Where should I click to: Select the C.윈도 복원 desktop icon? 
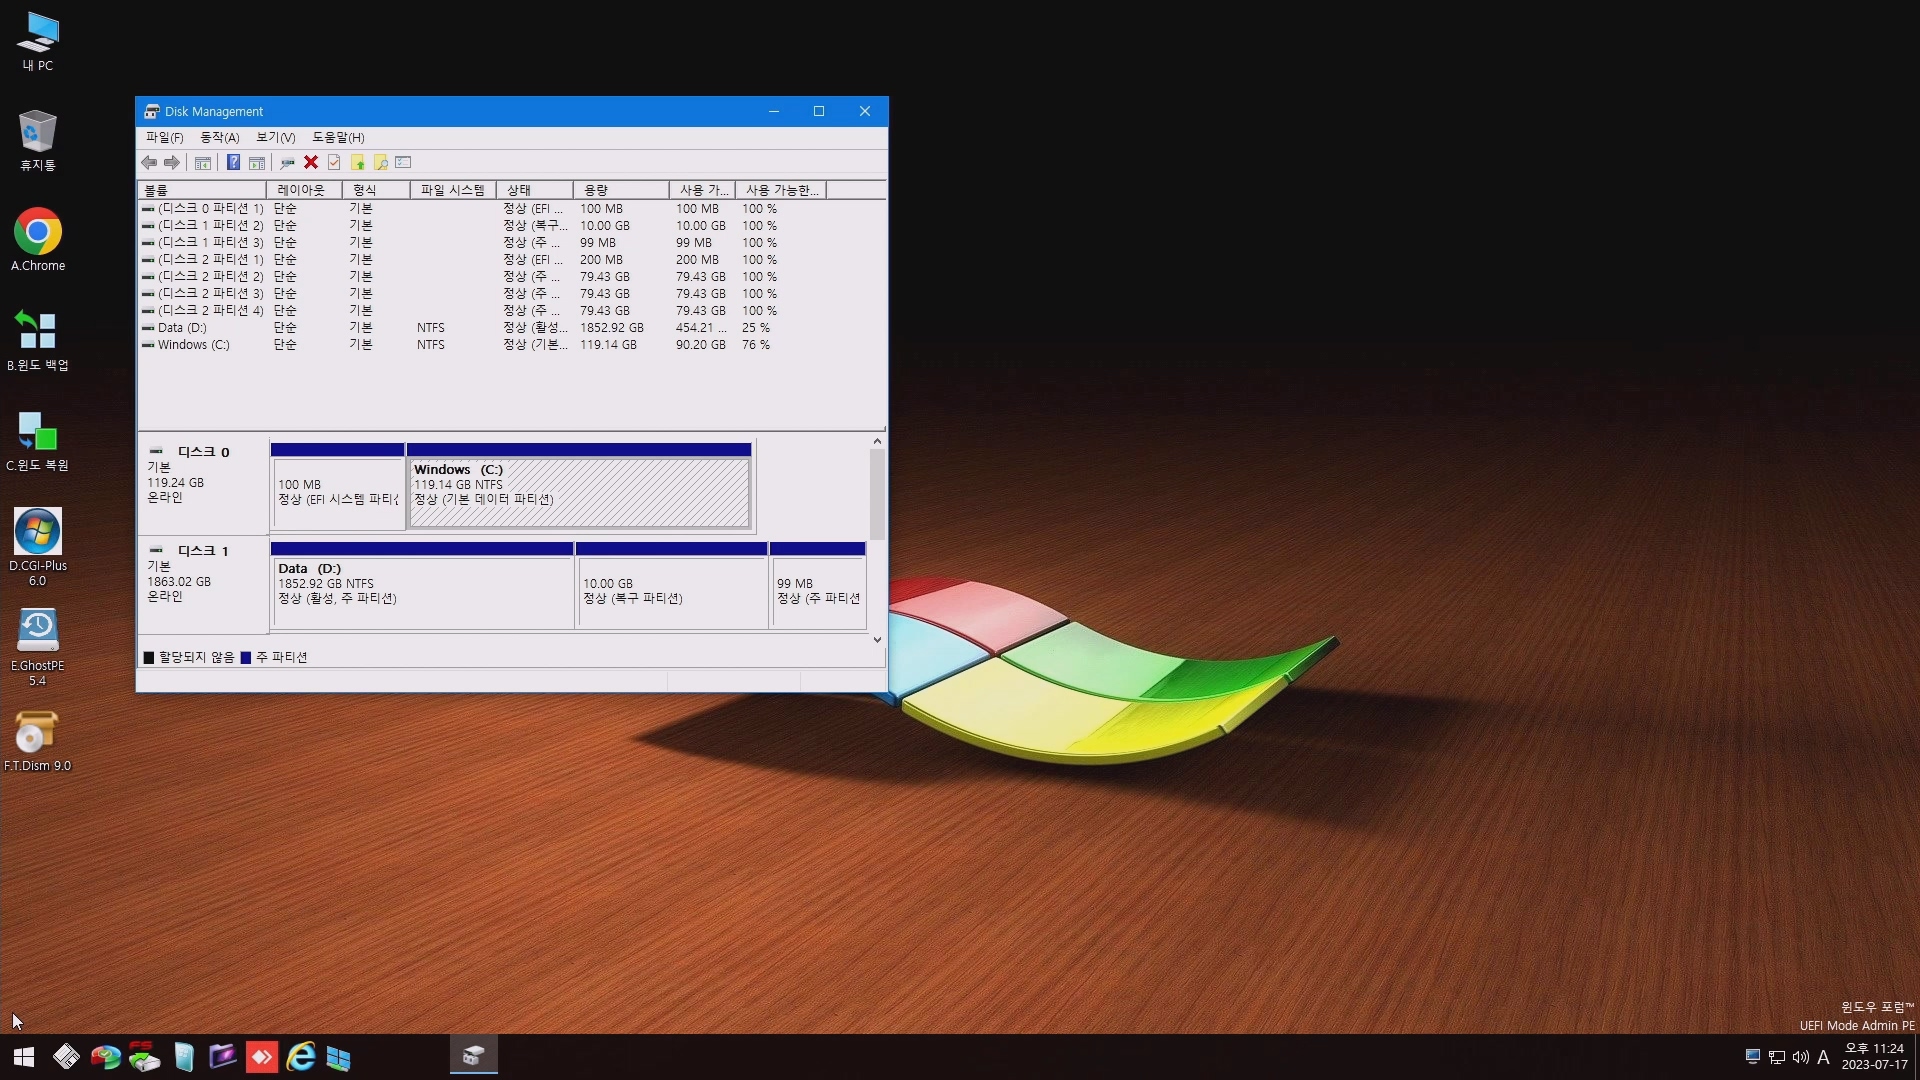click(38, 440)
